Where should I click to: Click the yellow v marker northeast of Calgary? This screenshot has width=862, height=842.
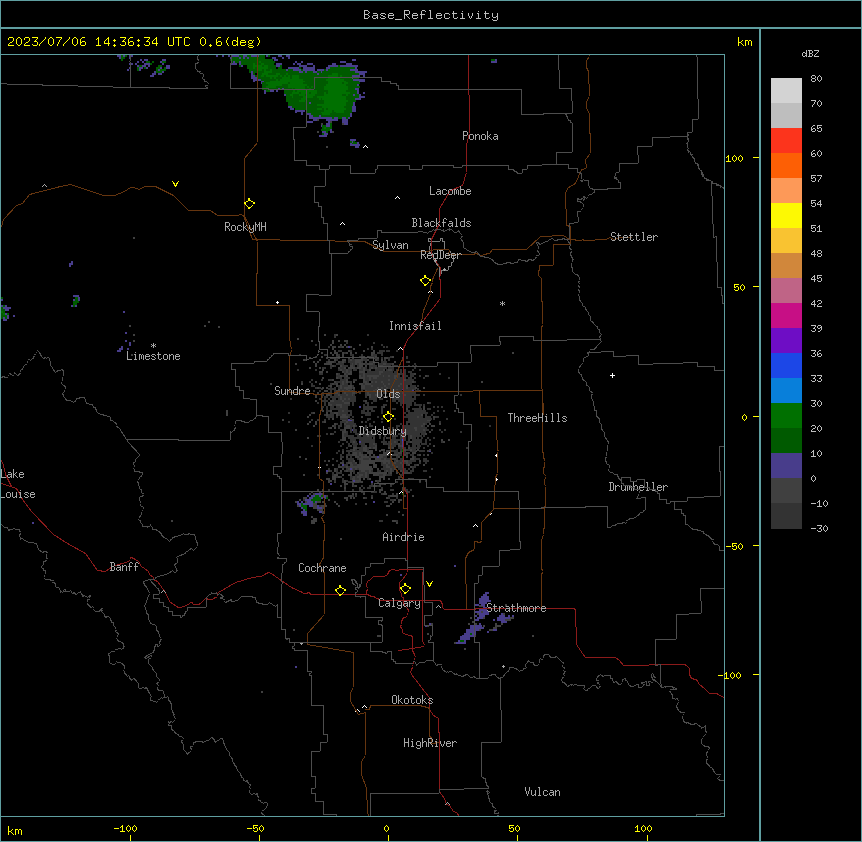click(x=429, y=584)
